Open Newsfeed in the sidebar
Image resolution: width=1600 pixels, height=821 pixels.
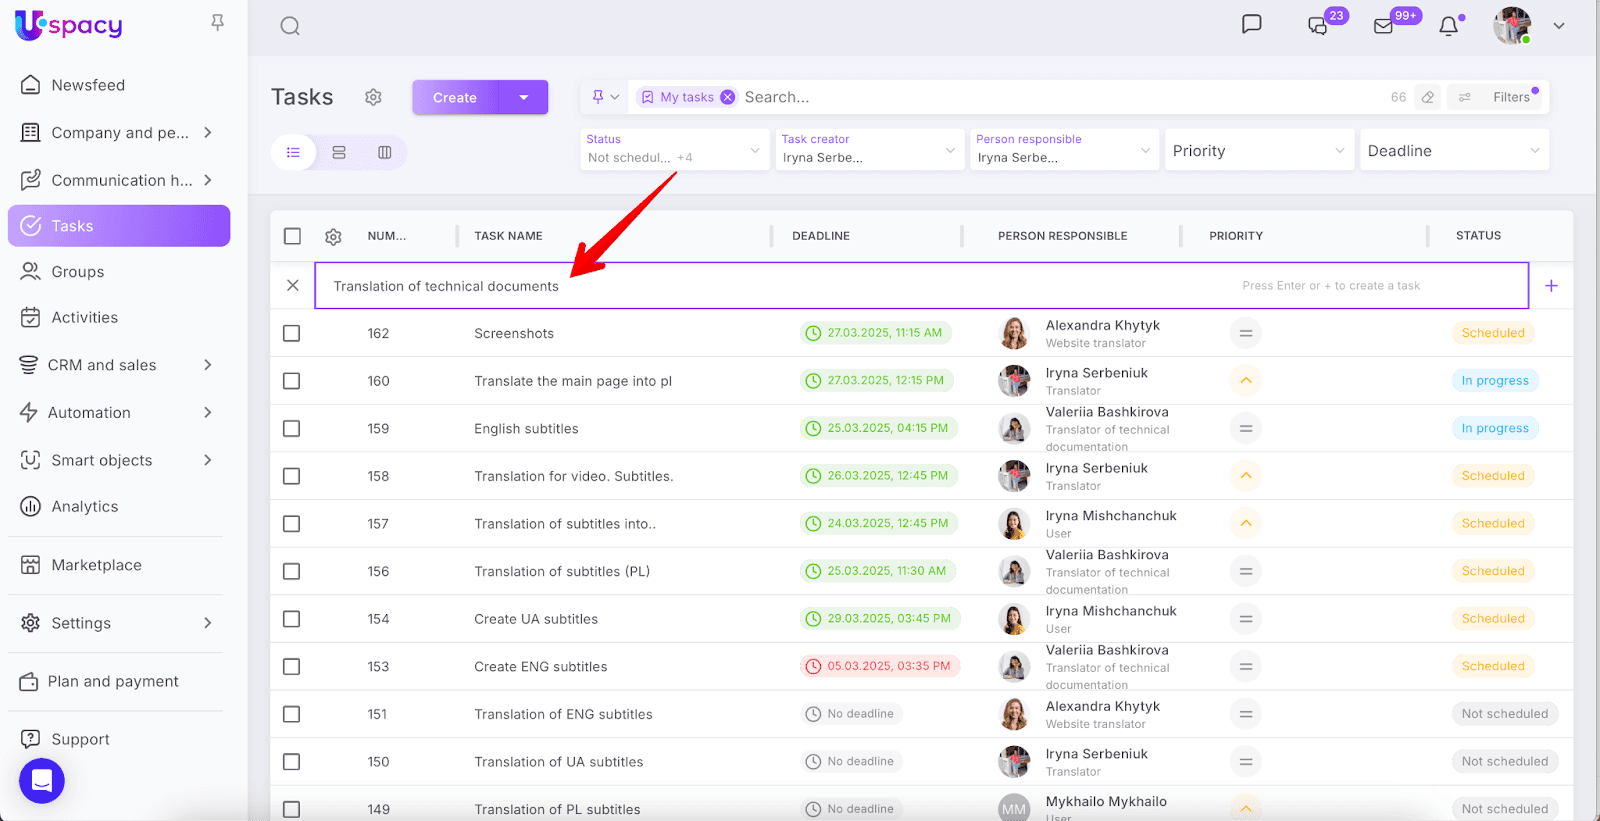(88, 85)
